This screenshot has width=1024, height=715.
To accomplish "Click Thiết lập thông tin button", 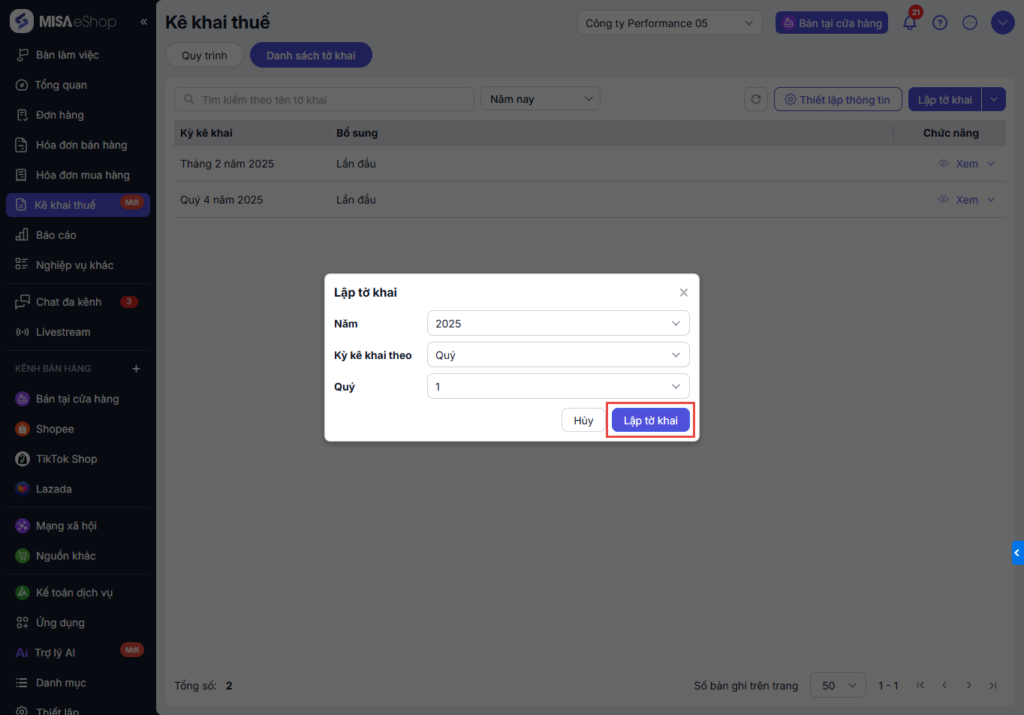I will click(838, 100).
